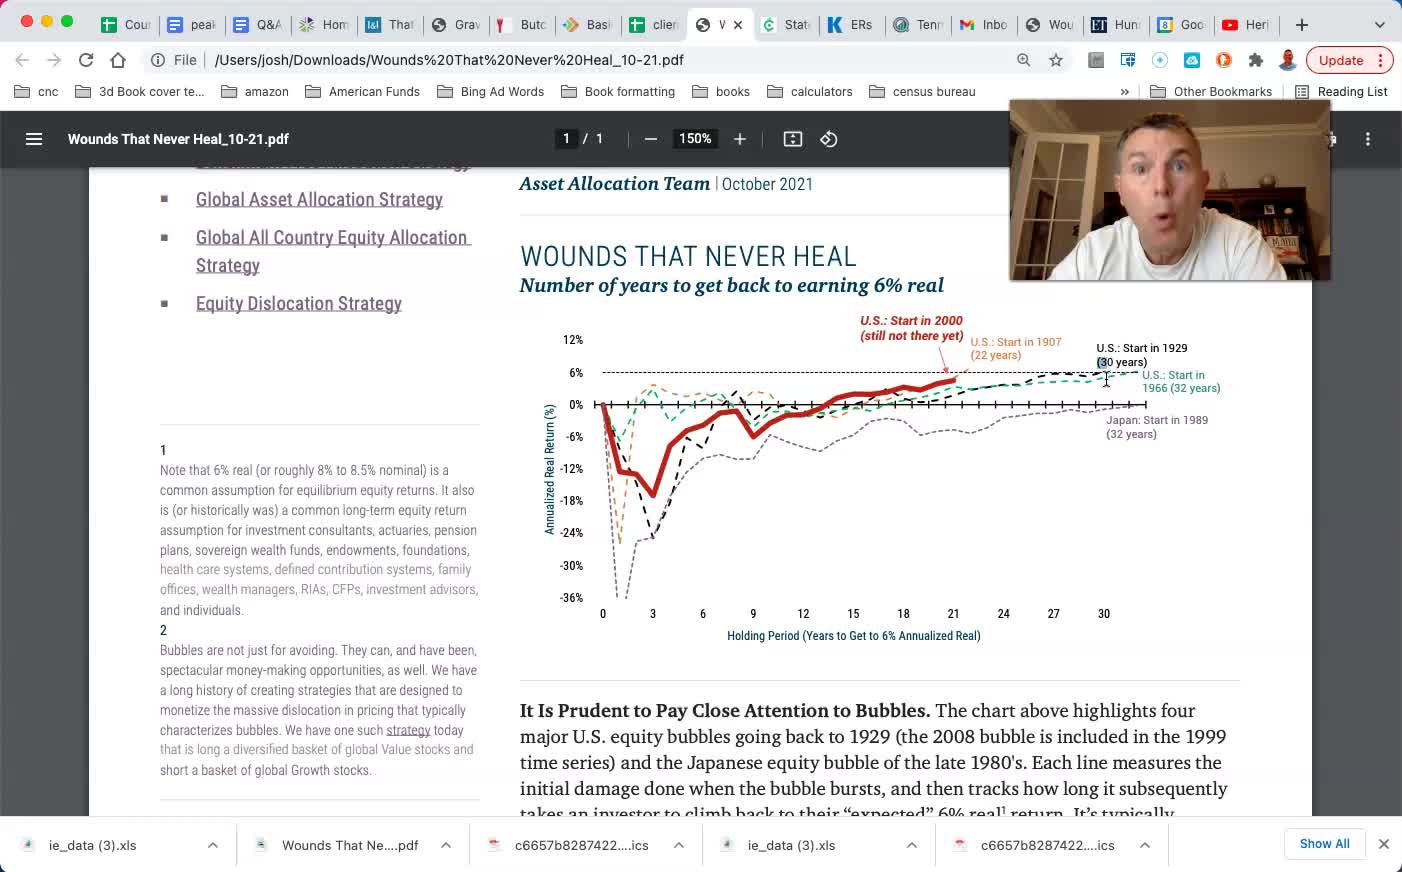Expand the tab search chevron
The height and width of the screenshot is (872, 1402).
click(1380, 25)
